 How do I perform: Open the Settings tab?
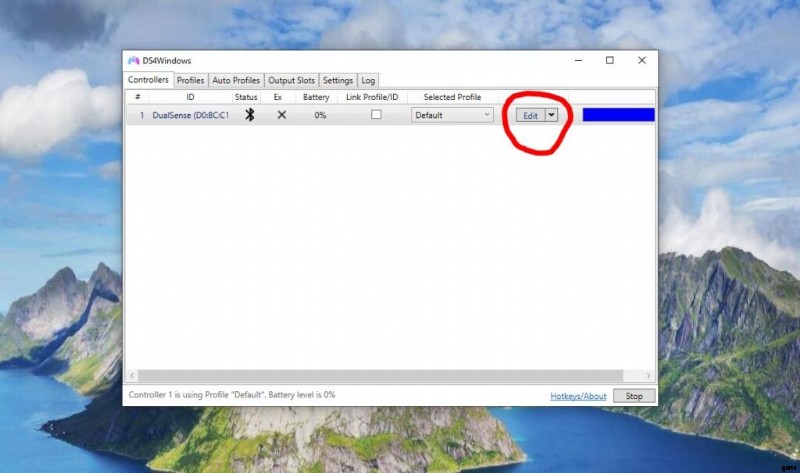(338, 80)
